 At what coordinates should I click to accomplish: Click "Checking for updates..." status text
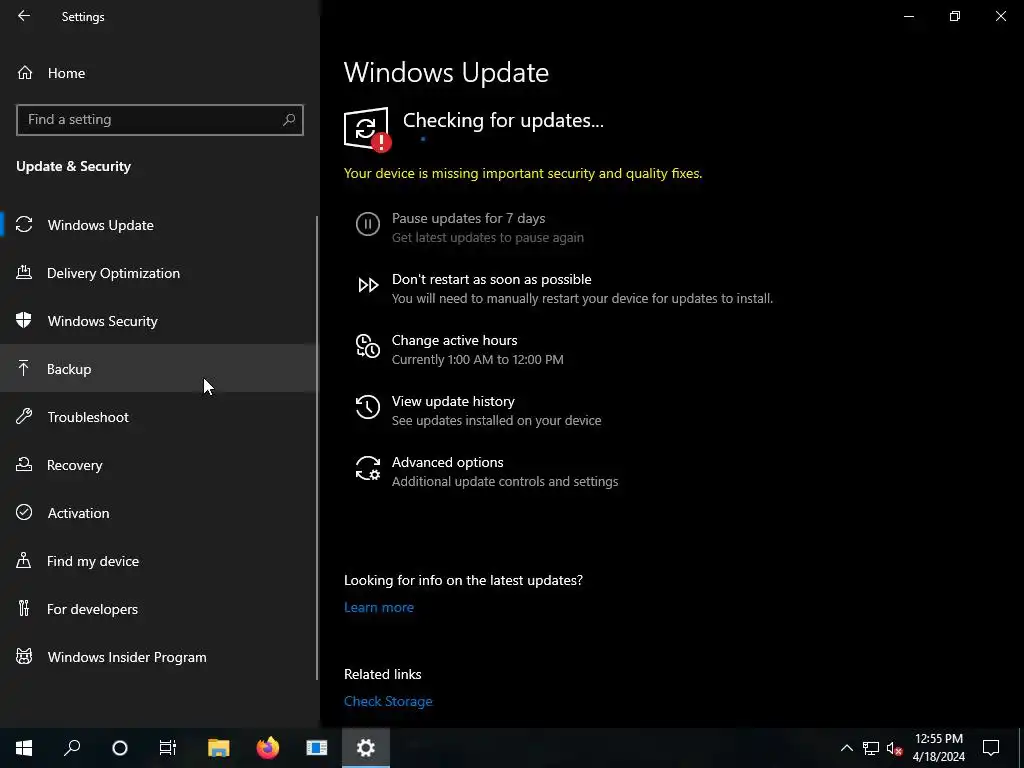tap(503, 120)
